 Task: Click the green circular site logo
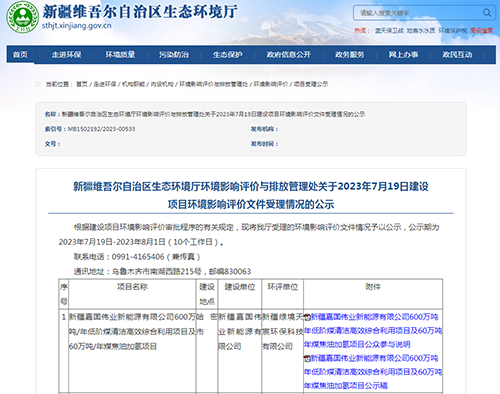tap(22, 17)
